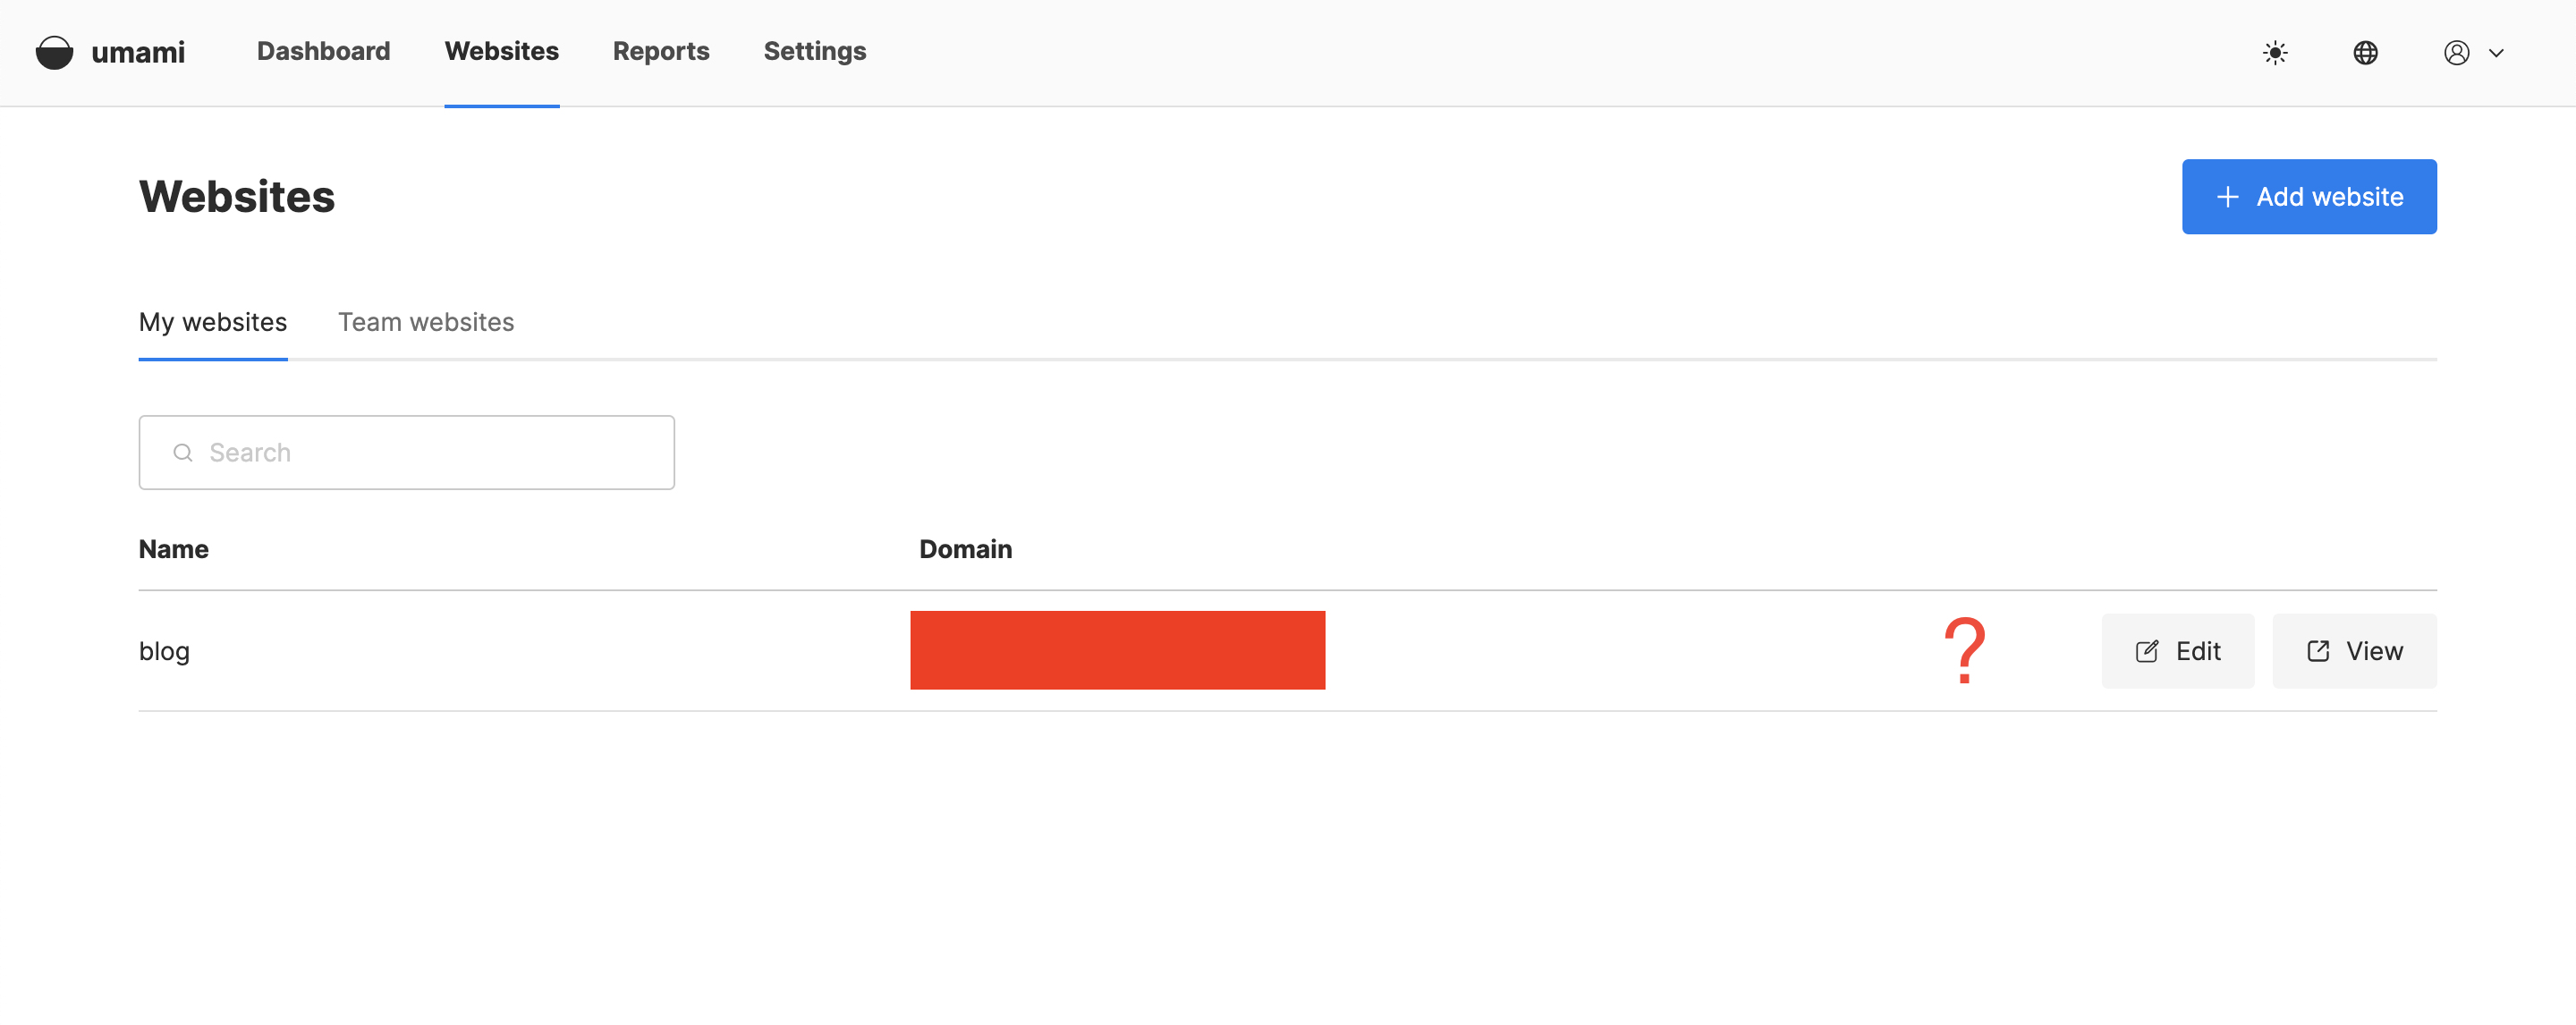Switch to the Team websites tab
The height and width of the screenshot is (1025, 2576).
click(x=425, y=322)
